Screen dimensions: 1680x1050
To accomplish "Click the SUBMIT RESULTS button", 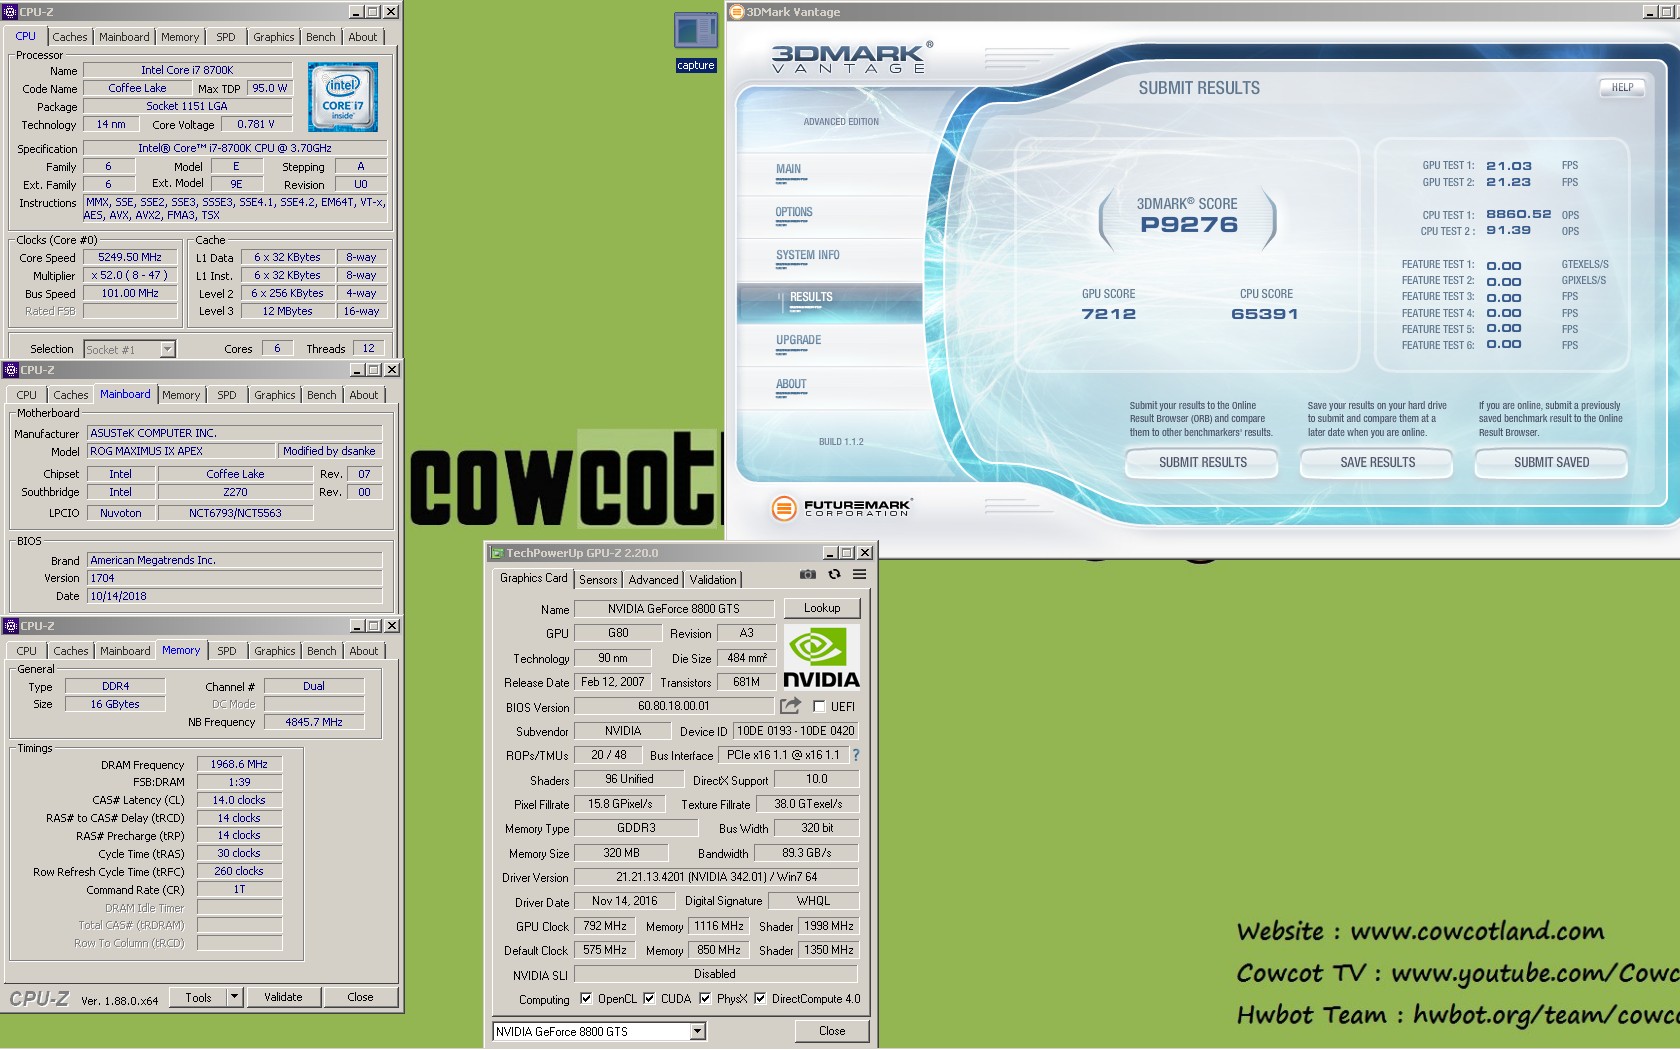I will [x=1202, y=463].
